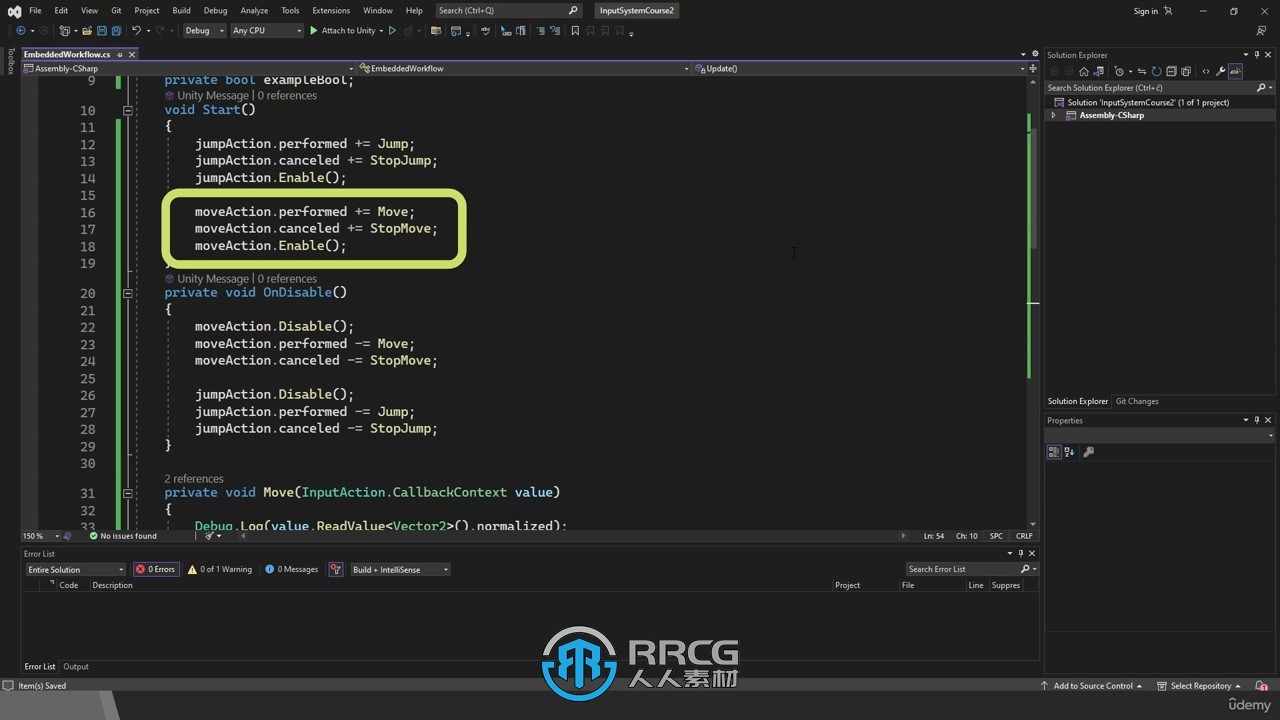Click the Description column header

click(x=112, y=585)
